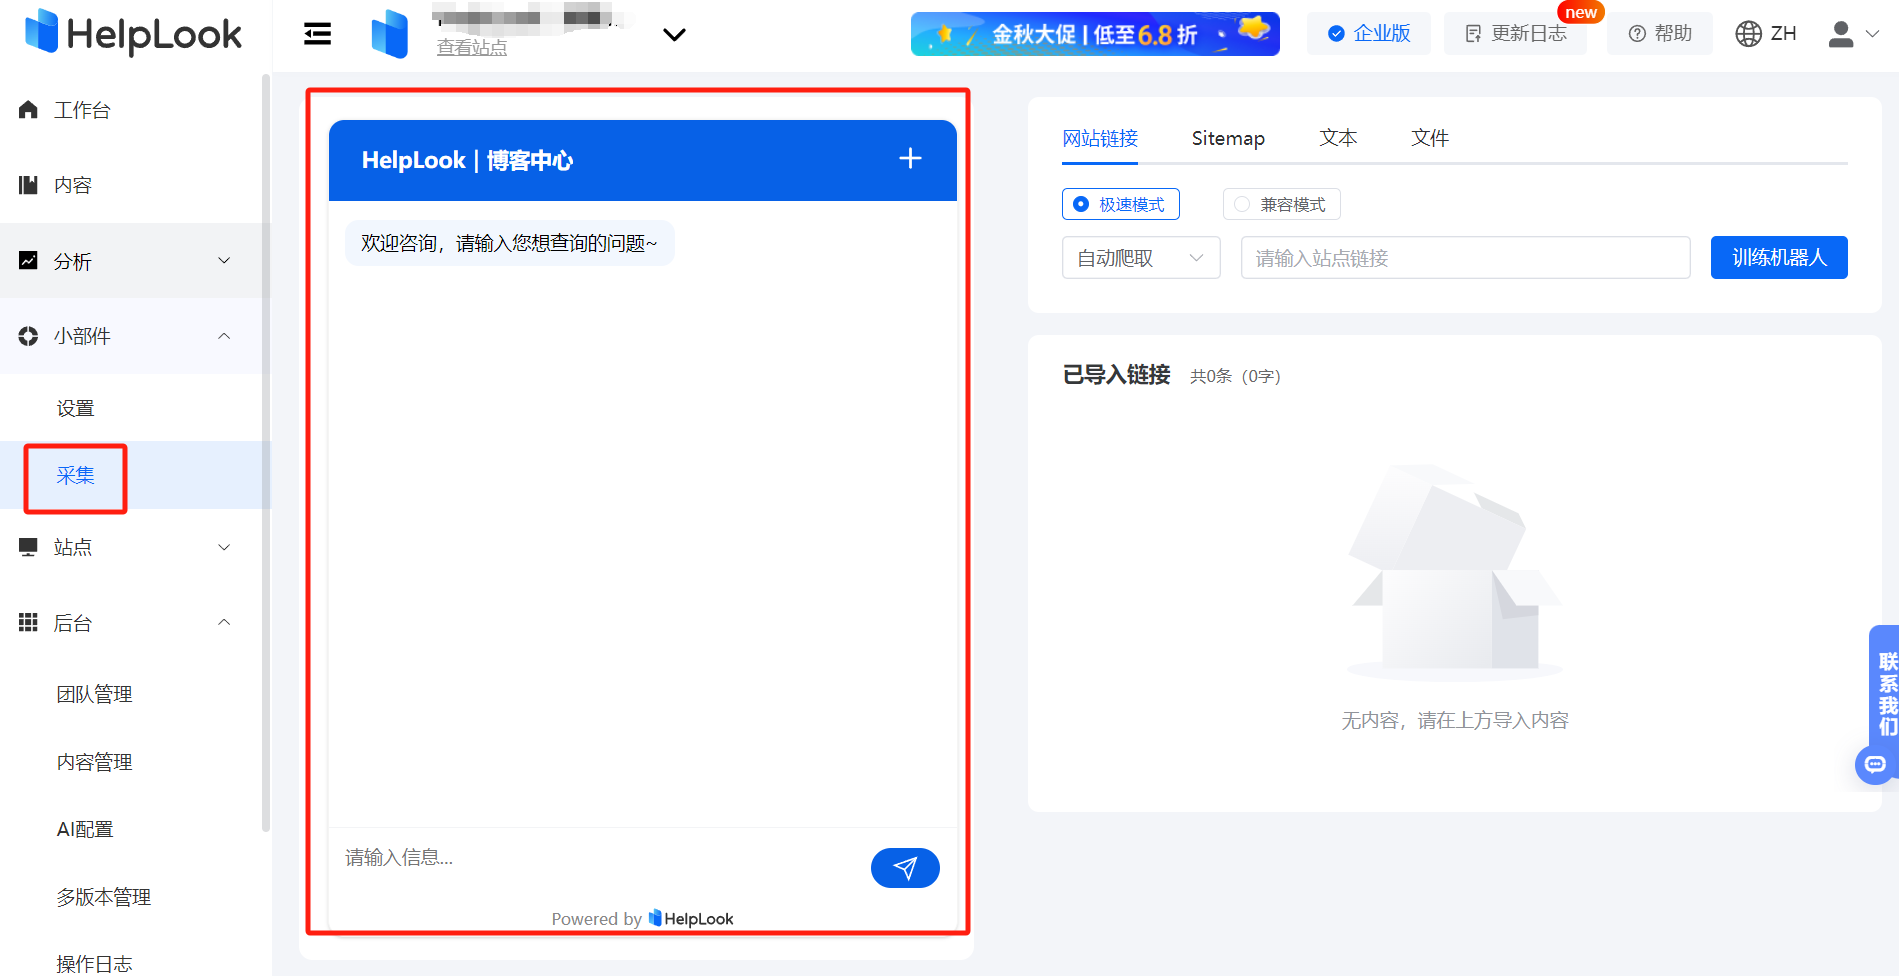Open 设置 under 小部件
Viewport: 1899px width, 976px height.
(x=76, y=408)
